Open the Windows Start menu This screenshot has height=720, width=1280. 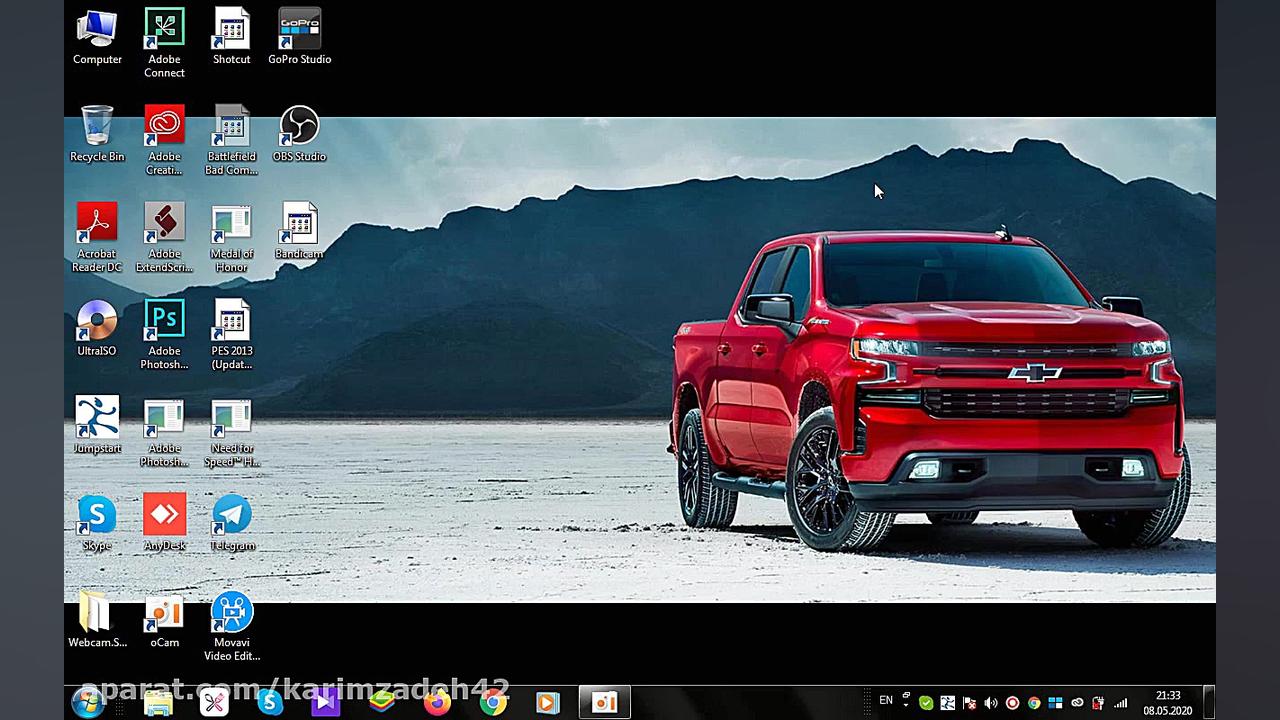[x=88, y=703]
